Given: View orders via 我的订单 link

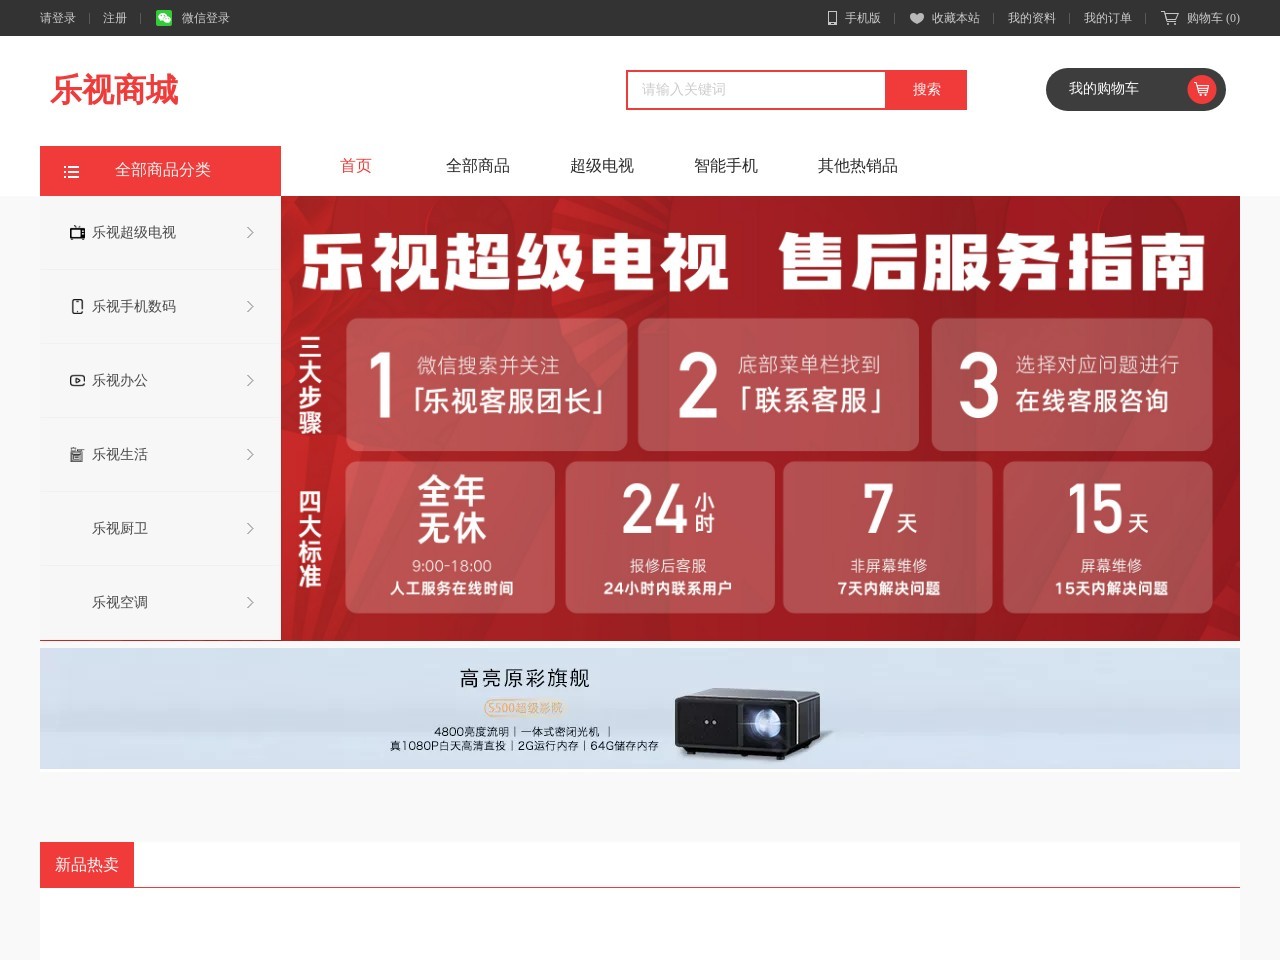Looking at the screenshot, I should pyautogui.click(x=1106, y=18).
